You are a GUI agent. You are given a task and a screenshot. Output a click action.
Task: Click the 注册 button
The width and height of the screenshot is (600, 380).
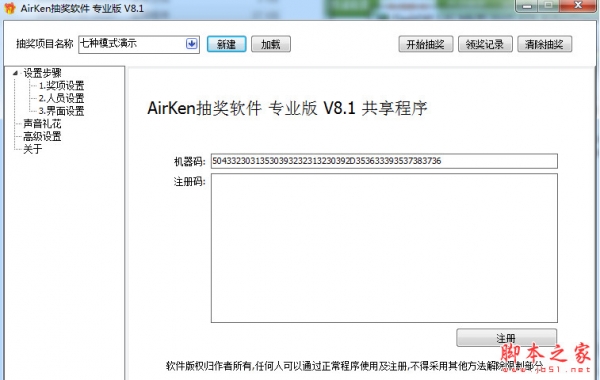(506, 338)
